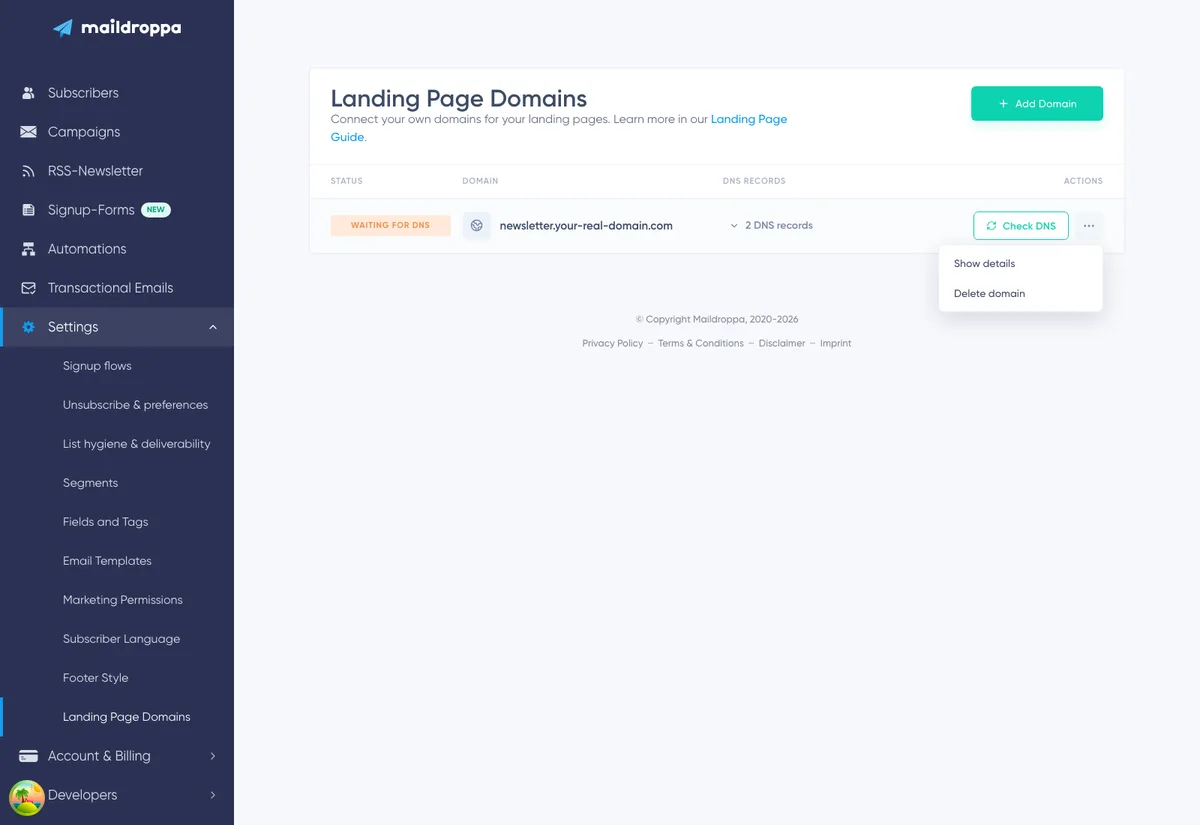The width and height of the screenshot is (1200, 825).
Task: Open Signup-Forms section
Action: pos(117,210)
